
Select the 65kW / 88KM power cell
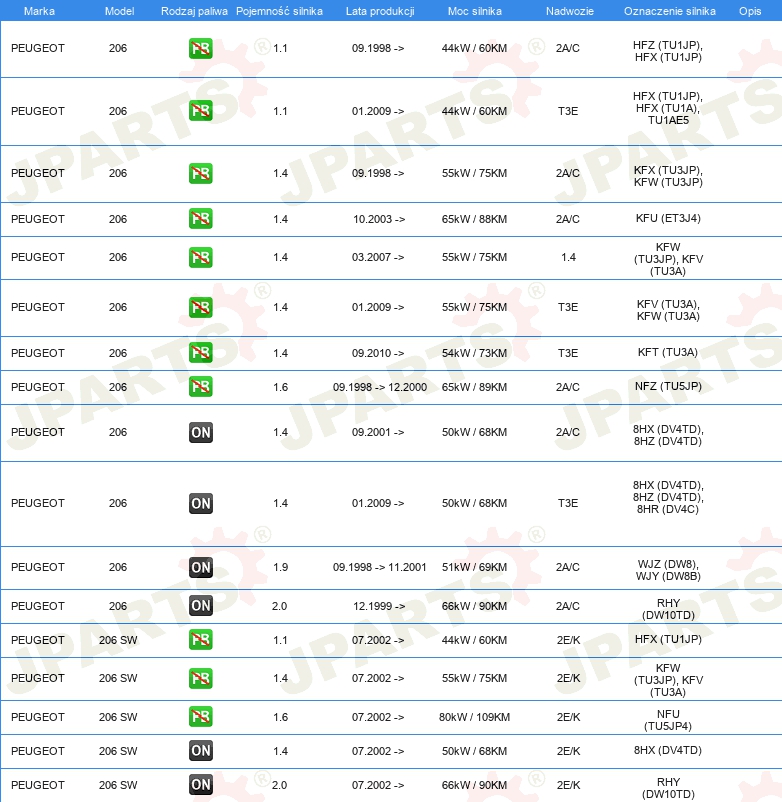(x=475, y=219)
